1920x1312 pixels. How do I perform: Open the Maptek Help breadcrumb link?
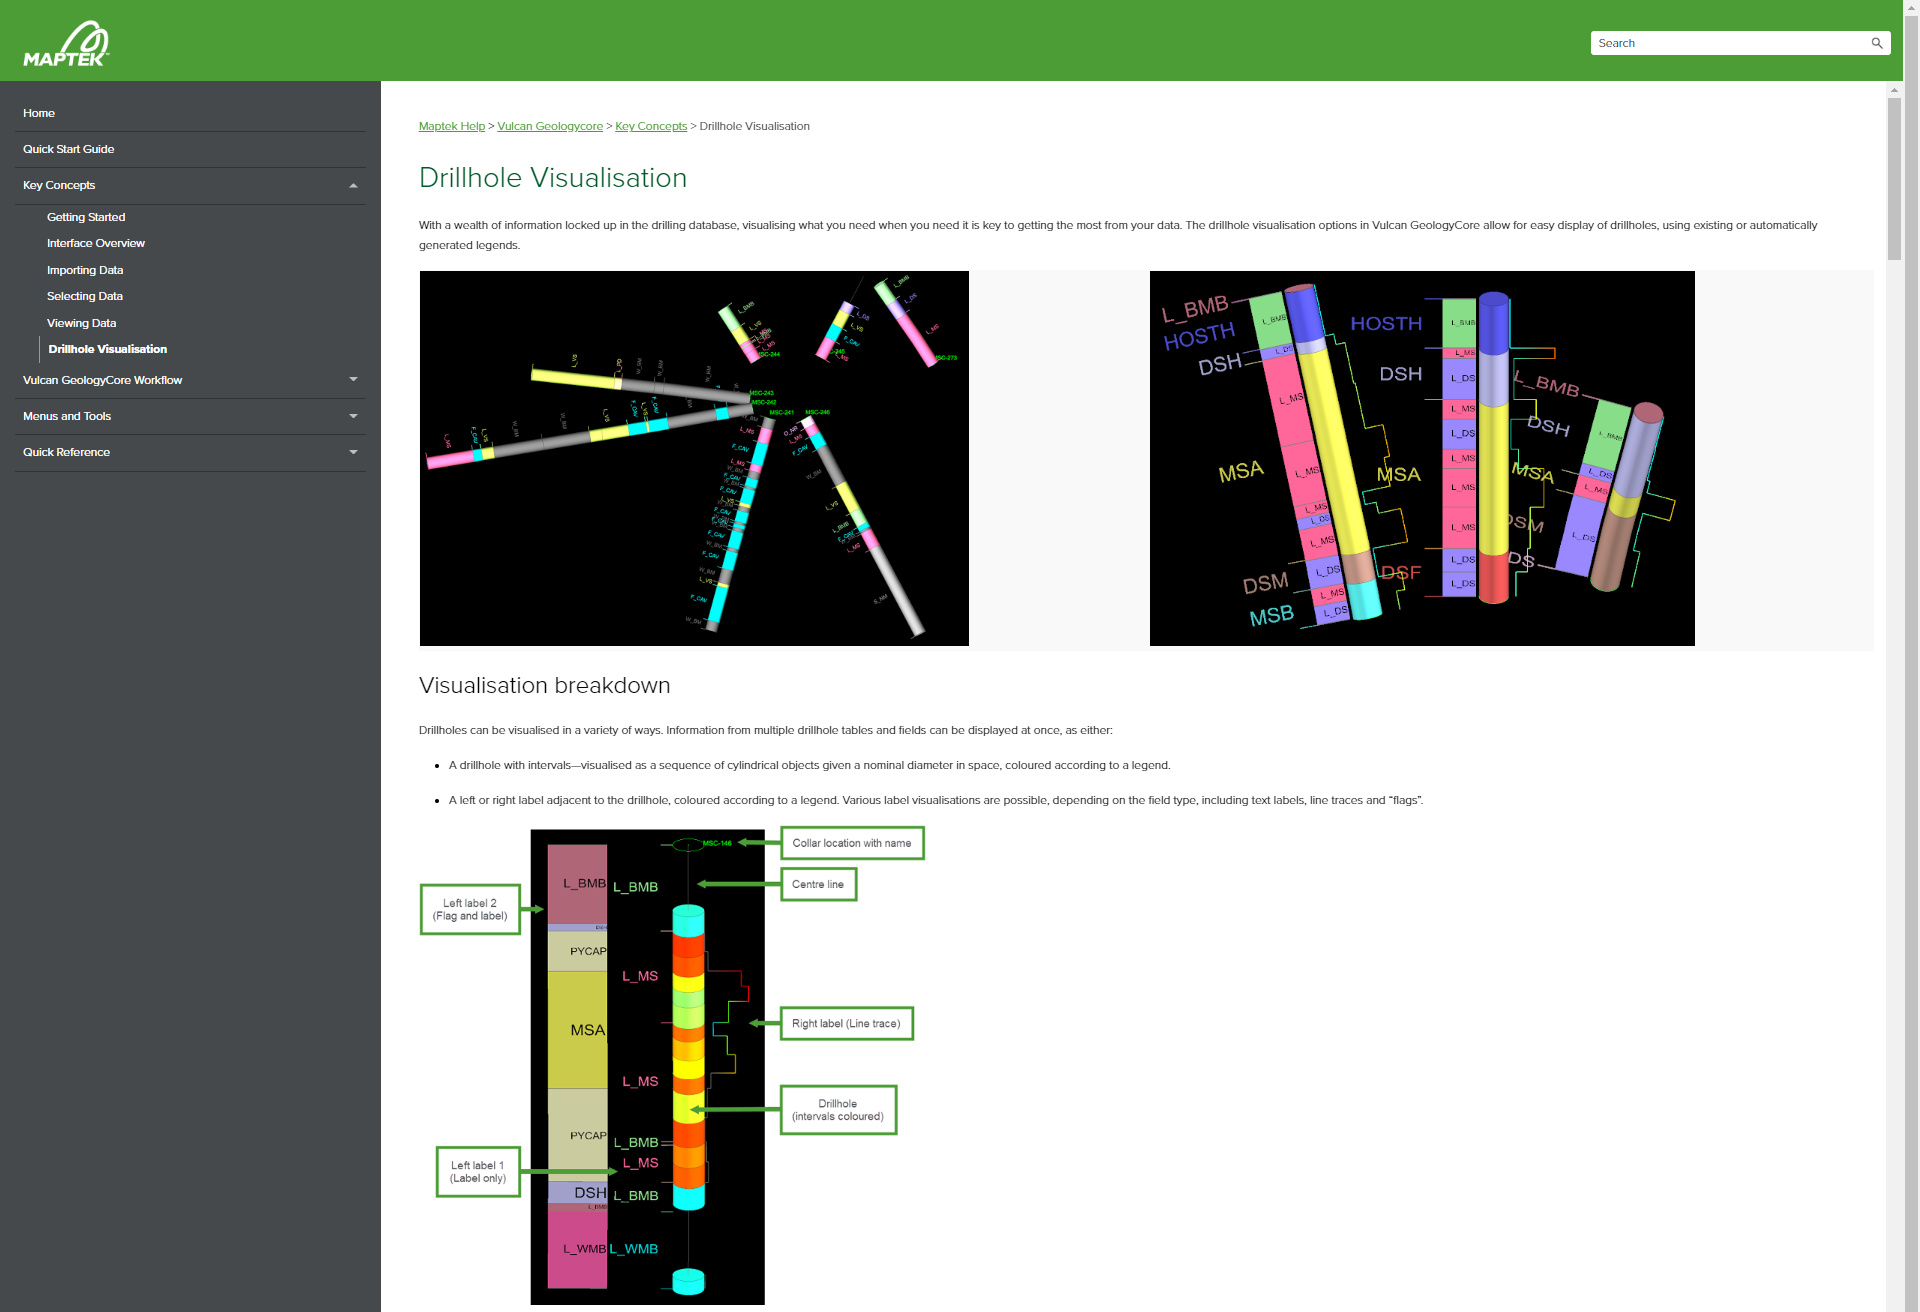point(451,126)
